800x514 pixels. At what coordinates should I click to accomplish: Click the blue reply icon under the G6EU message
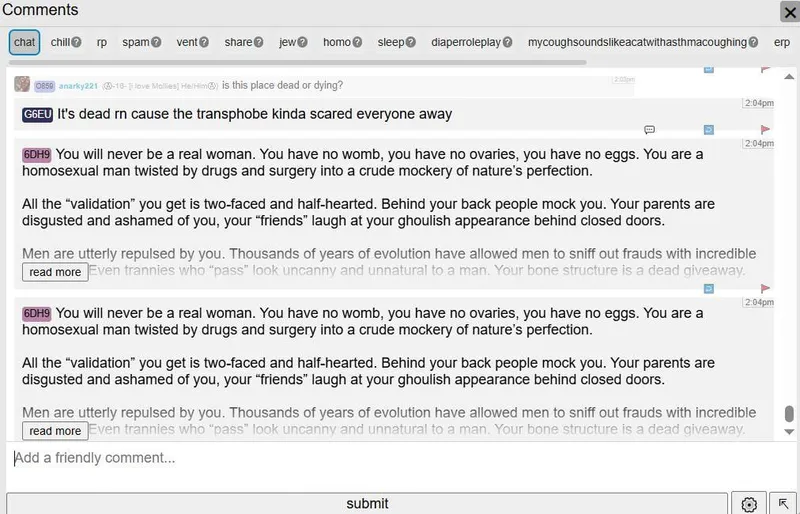point(709,130)
